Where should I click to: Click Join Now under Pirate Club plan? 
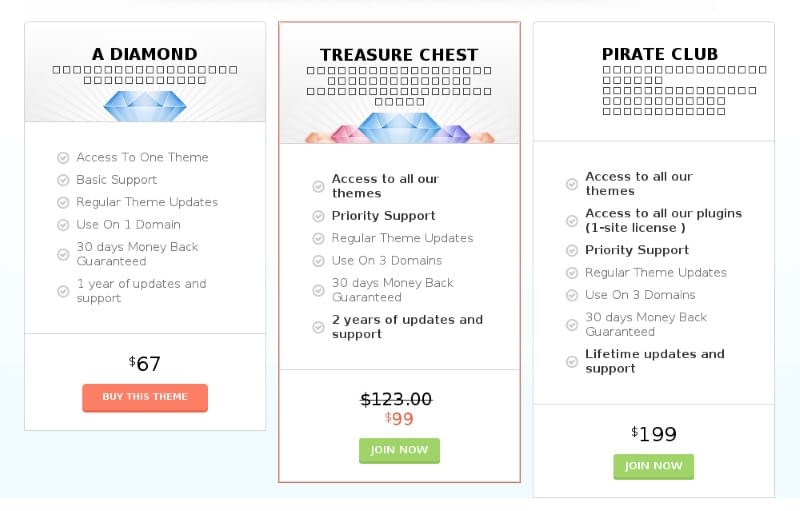tap(653, 466)
